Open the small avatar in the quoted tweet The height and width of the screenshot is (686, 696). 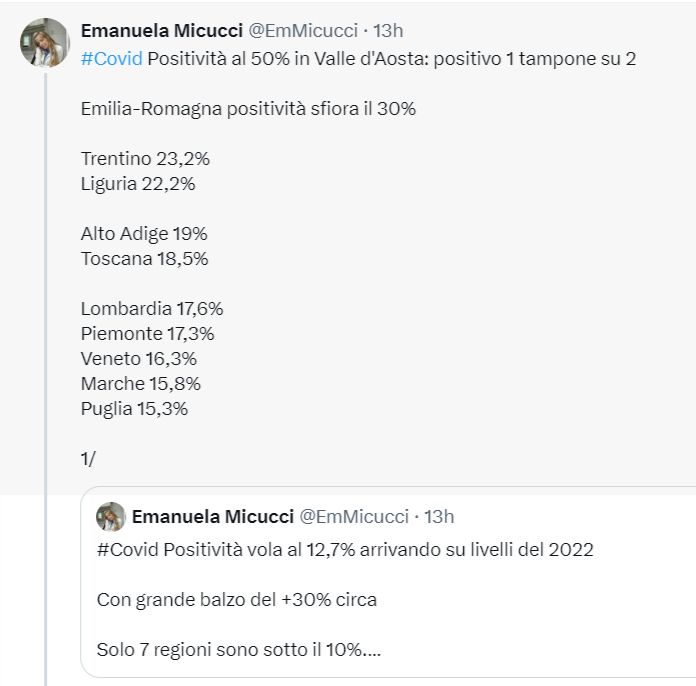tap(110, 517)
